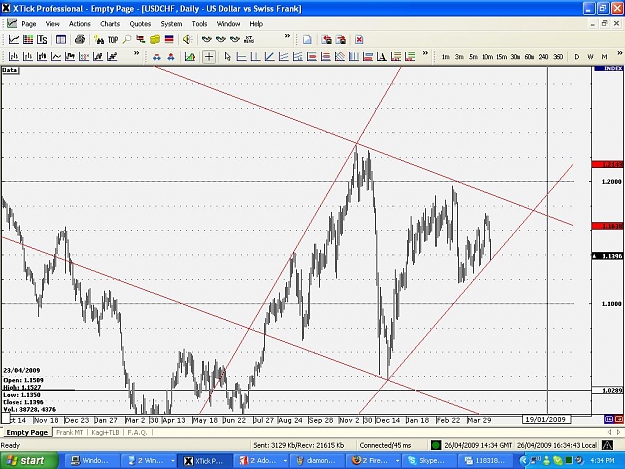The height and width of the screenshot is (469, 625).
Task: Open the Time & Sales (TS) icon
Action: point(42,39)
